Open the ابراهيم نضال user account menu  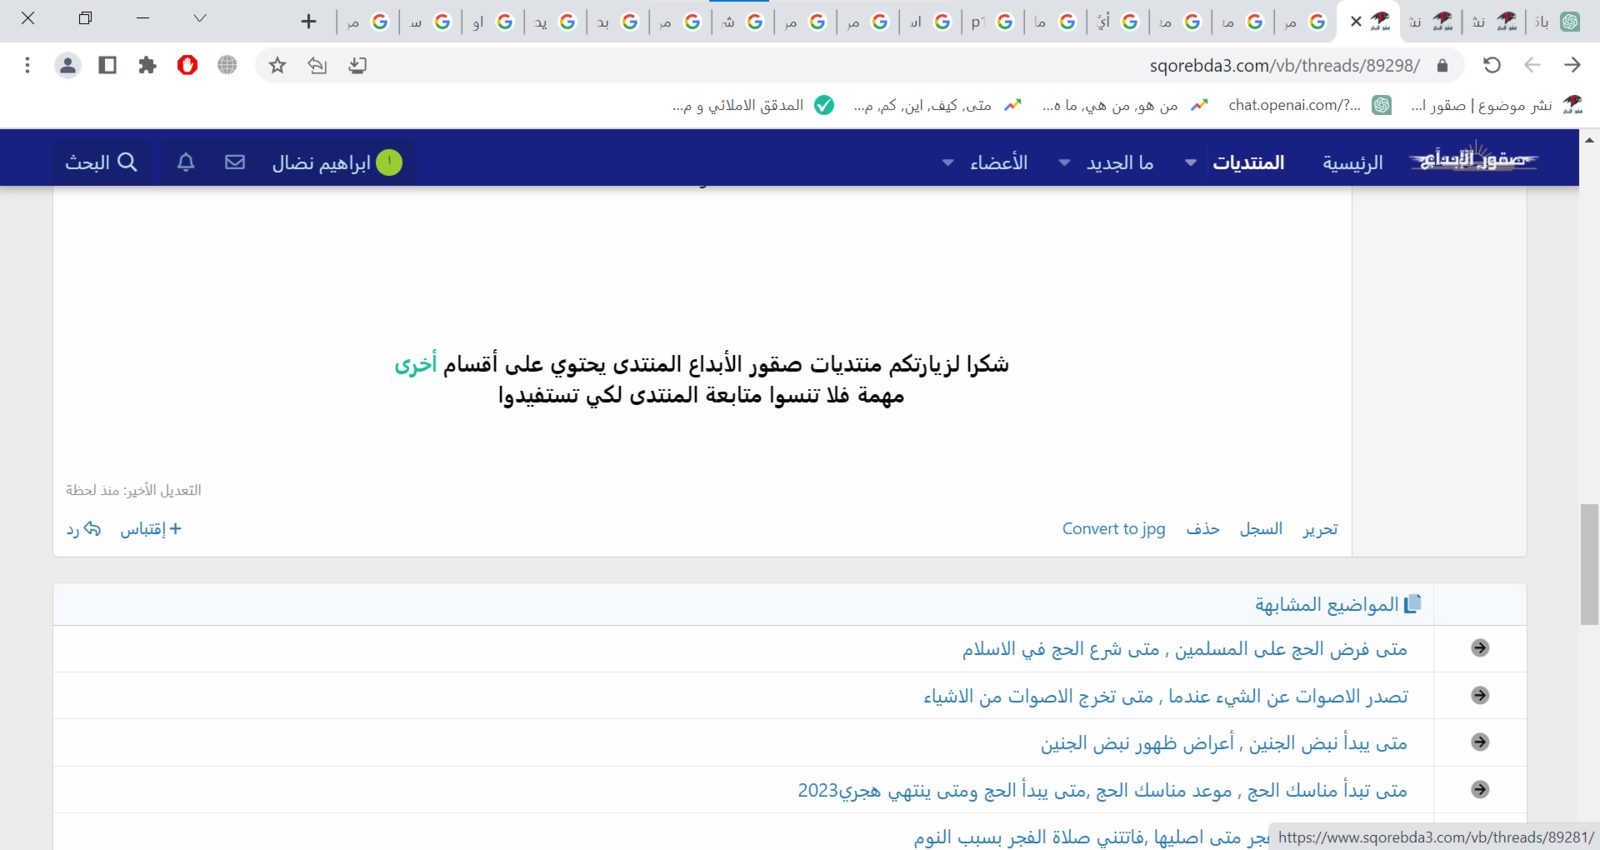(x=337, y=162)
